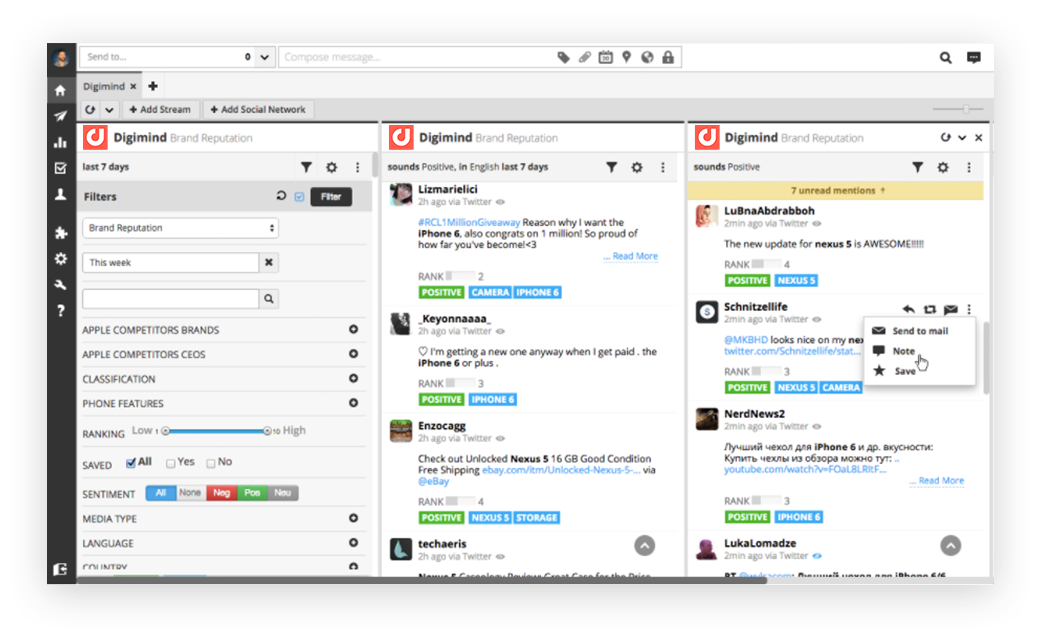
Task: Expand Apple Competitors Brands filter
Action: point(353,329)
